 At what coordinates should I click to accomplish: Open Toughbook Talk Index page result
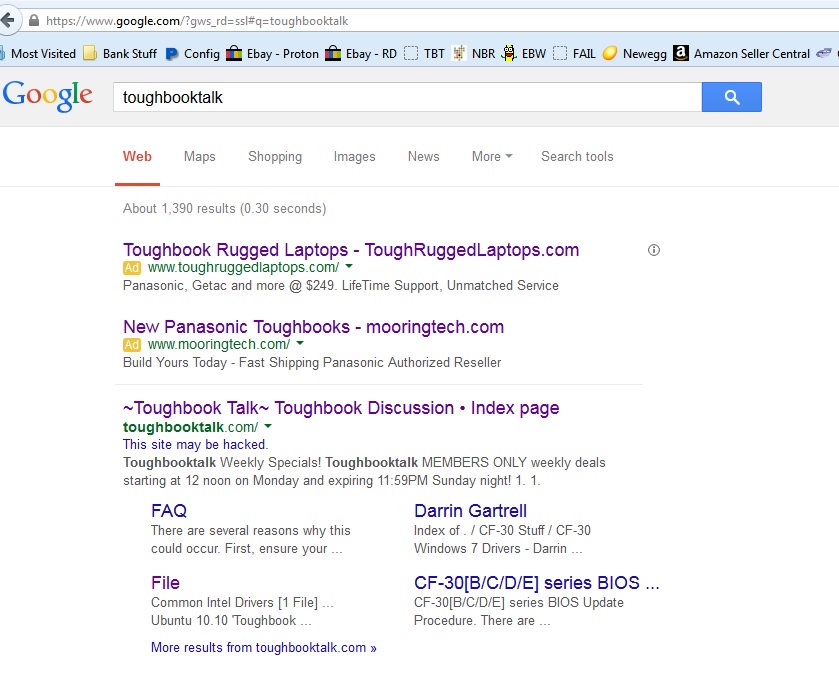point(341,408)
